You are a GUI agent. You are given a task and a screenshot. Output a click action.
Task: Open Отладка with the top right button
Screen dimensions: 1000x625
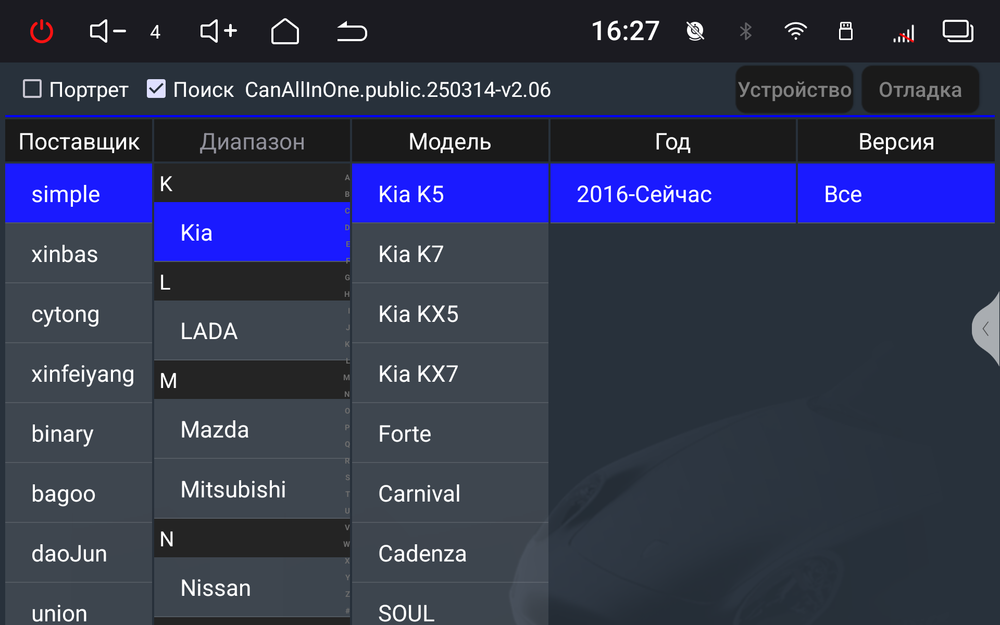pos(919,89)
